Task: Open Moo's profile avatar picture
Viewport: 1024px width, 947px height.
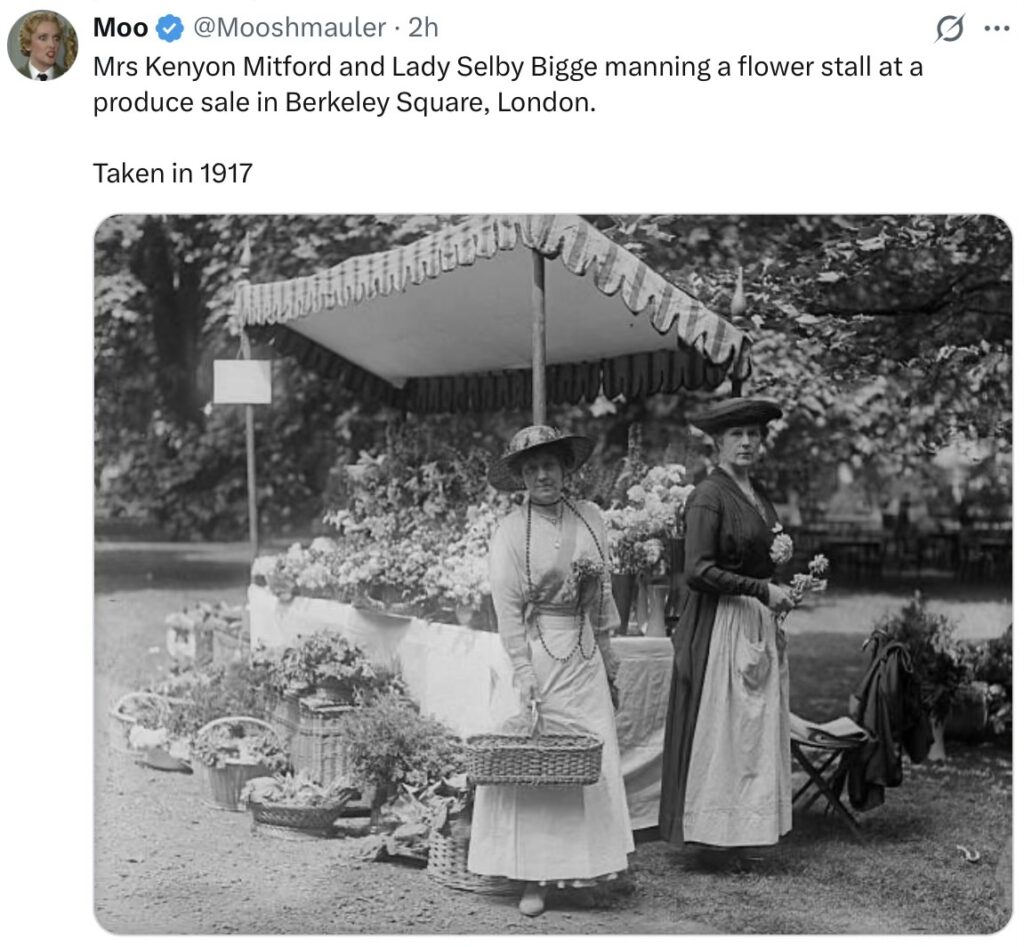Action: (x=42, y=45)
